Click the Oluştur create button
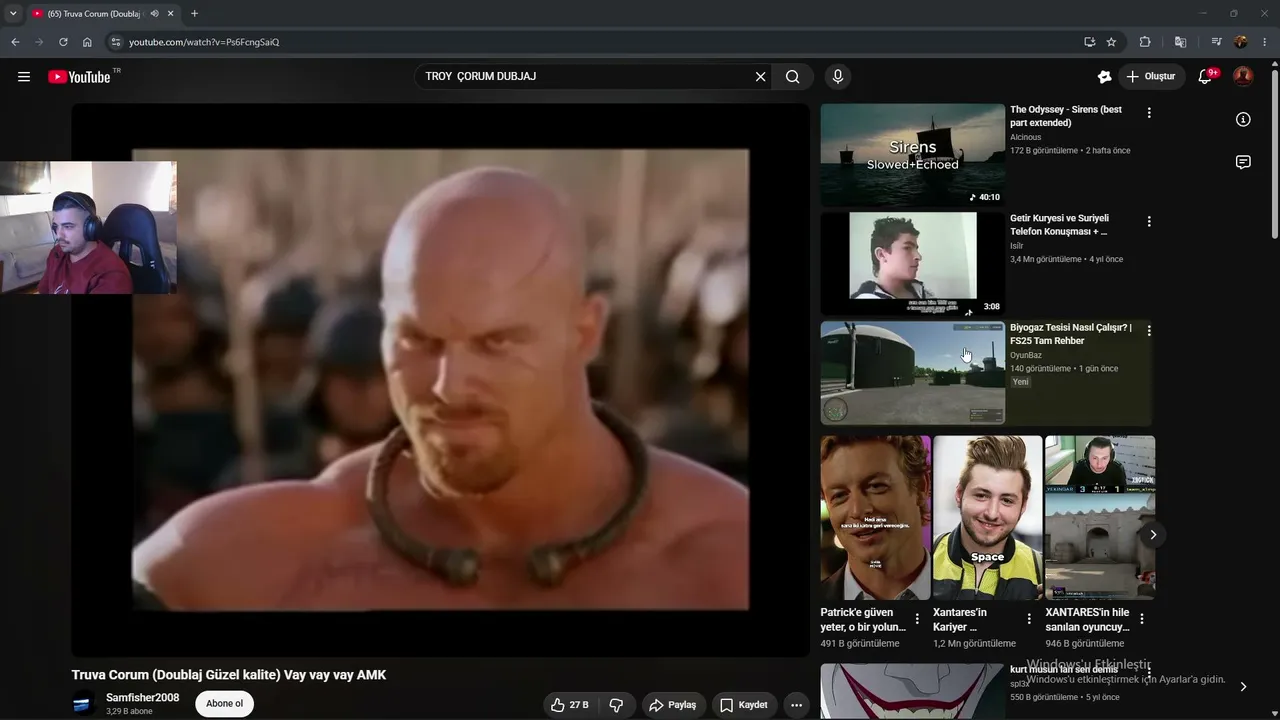This screenshot has height=720, width=1280. [1151, 77]
